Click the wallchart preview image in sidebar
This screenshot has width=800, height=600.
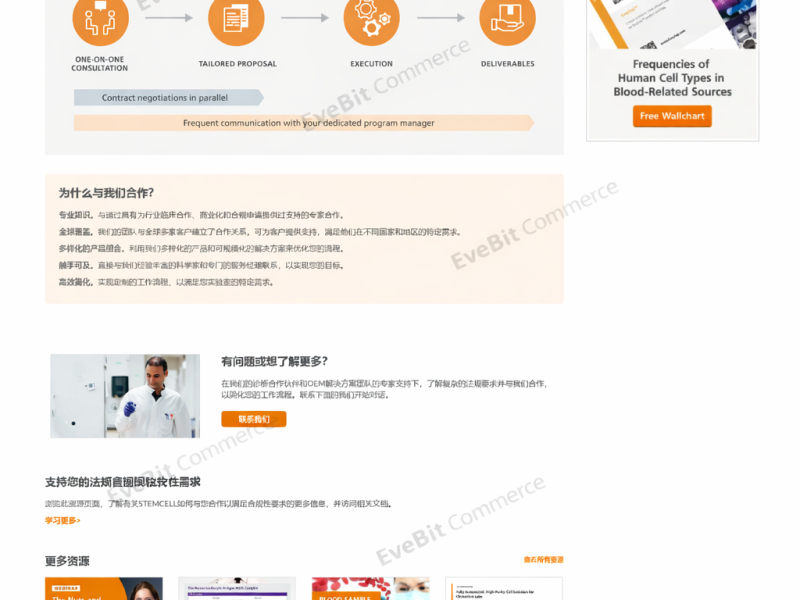click(672, 24)
